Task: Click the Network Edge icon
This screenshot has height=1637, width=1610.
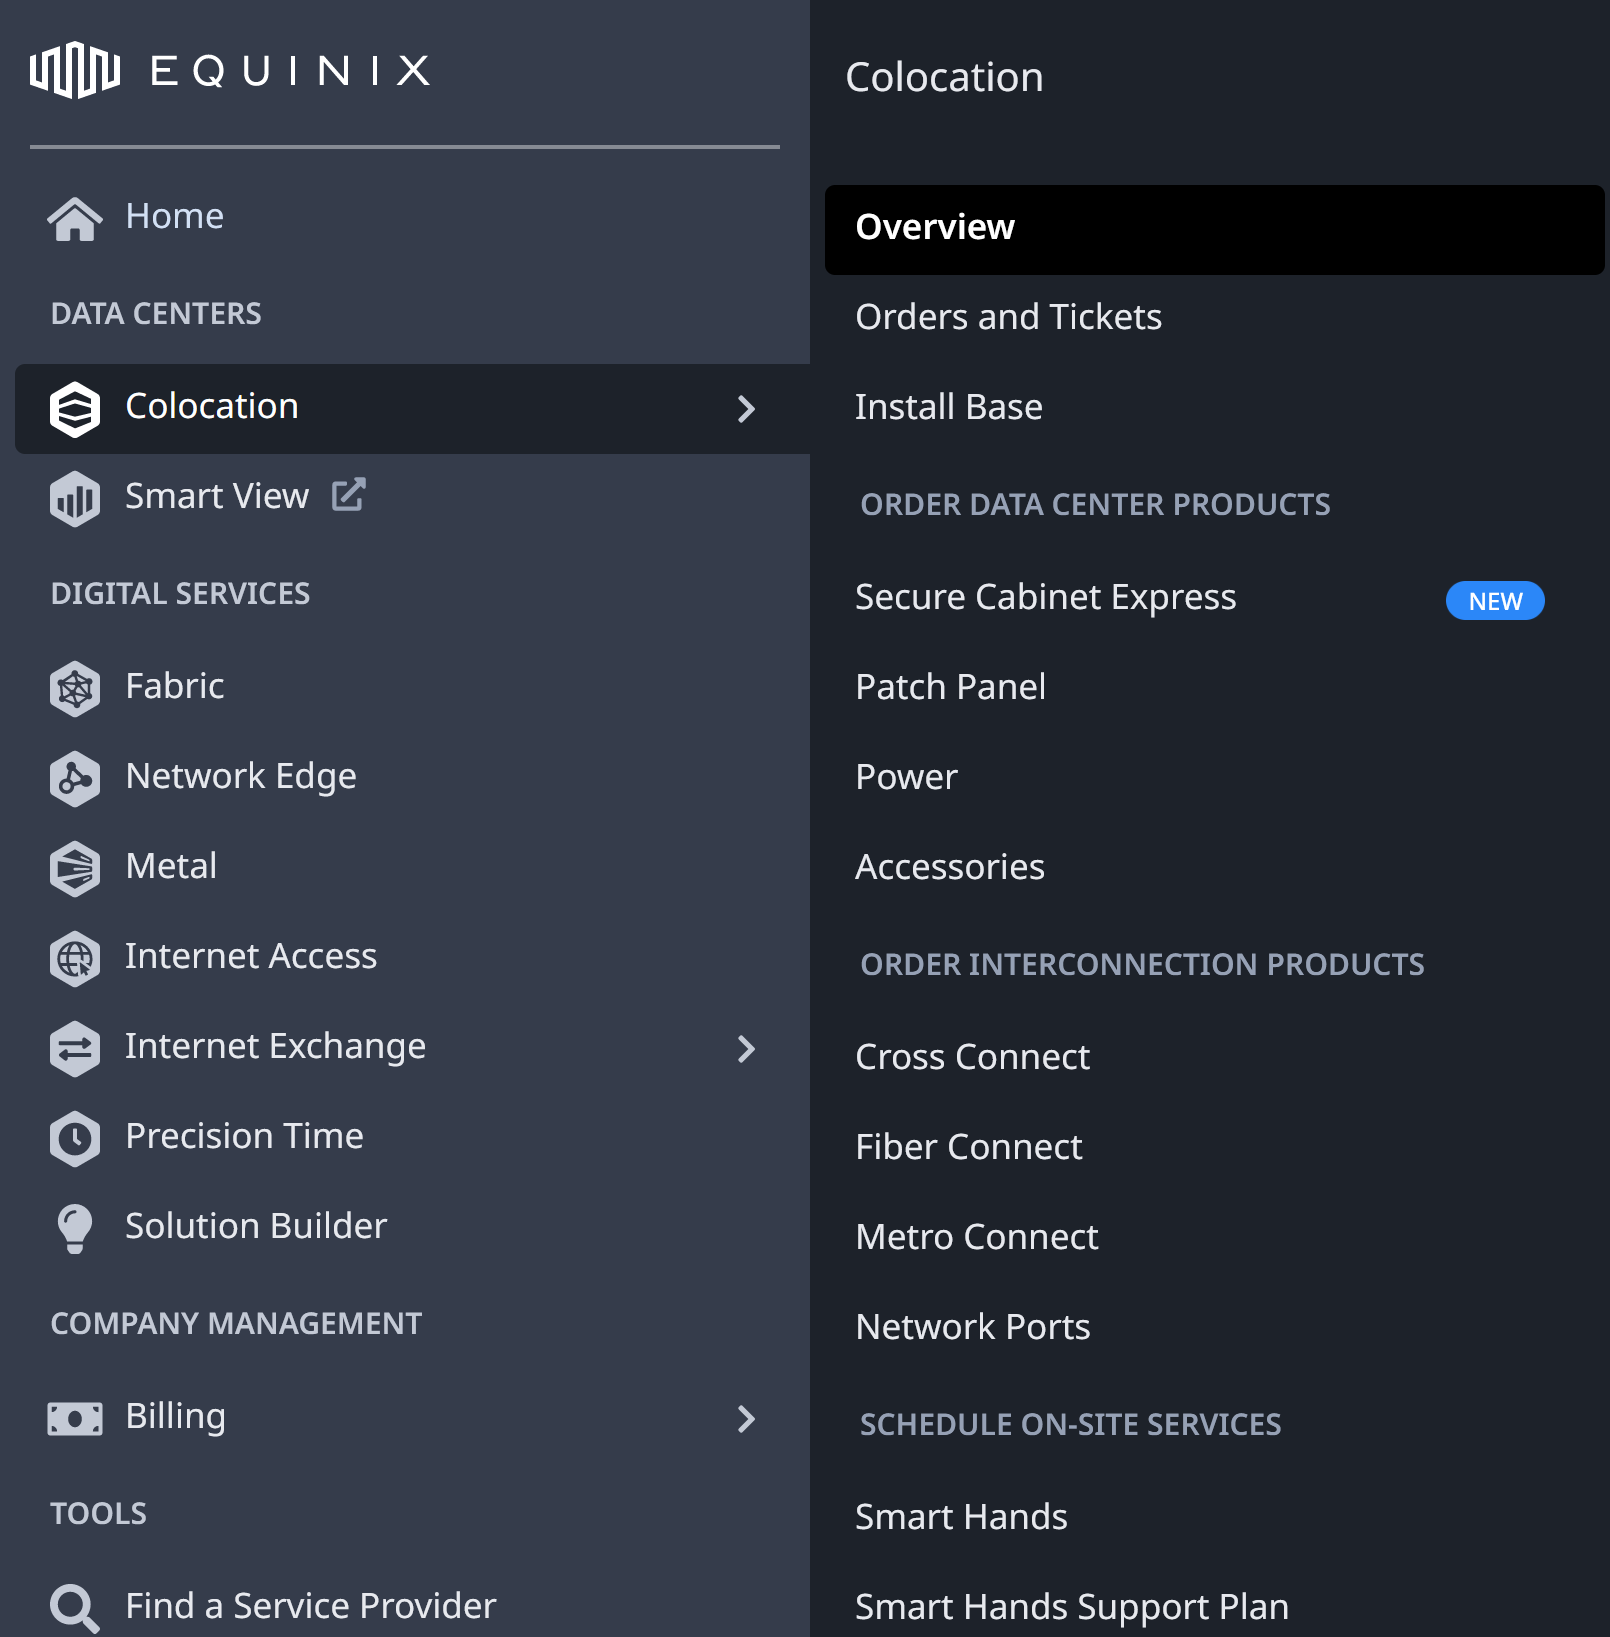Action: tap(75, 778)
